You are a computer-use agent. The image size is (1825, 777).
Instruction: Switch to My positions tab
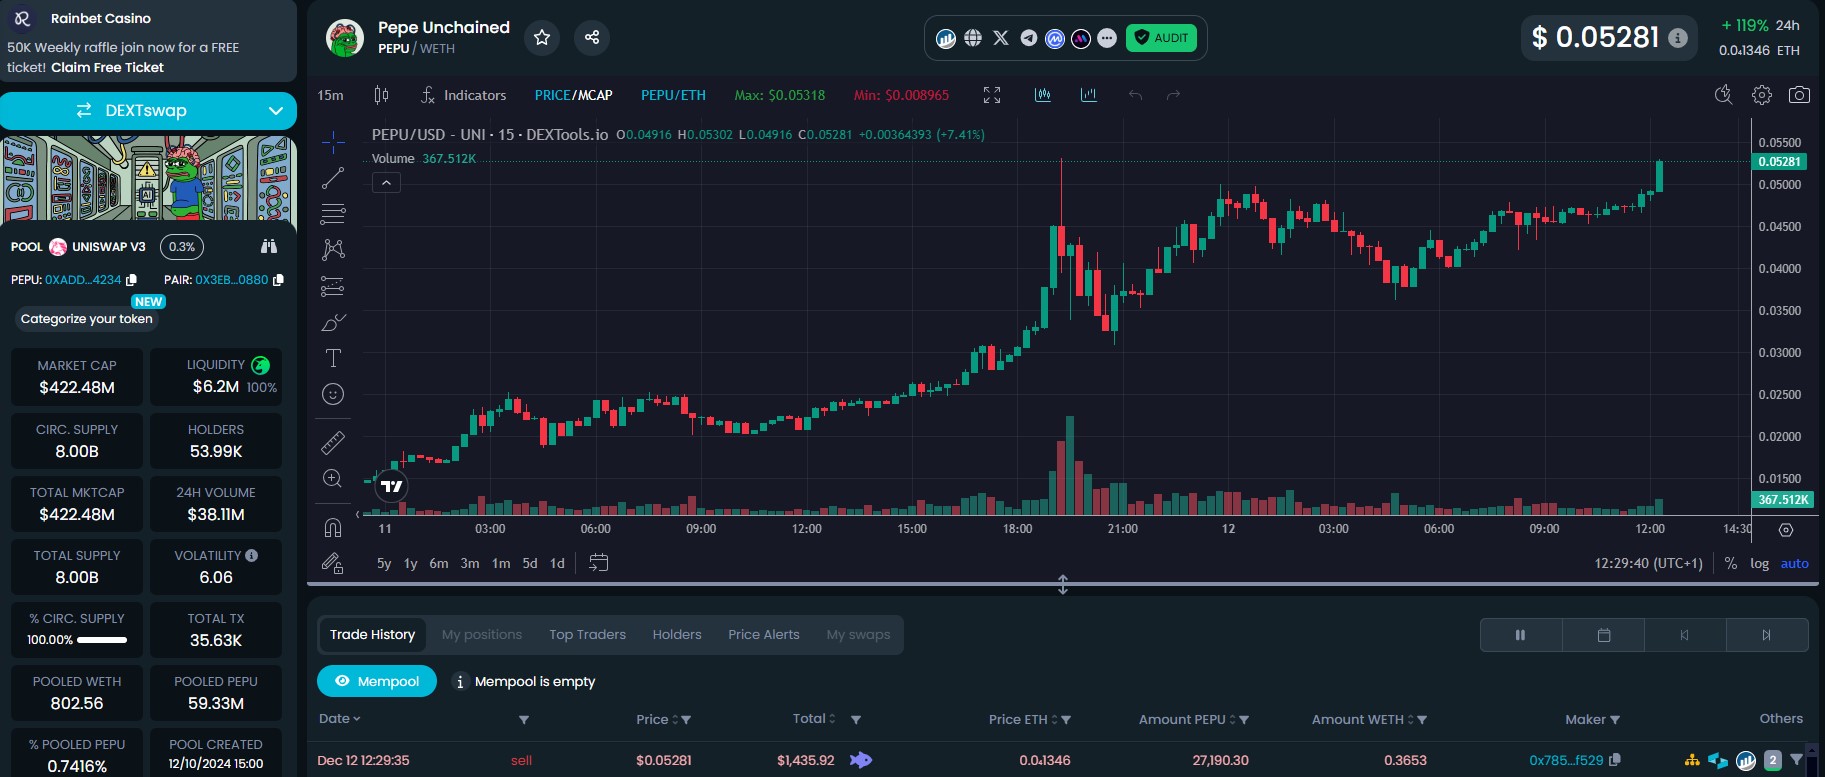[x=482, y=634]
